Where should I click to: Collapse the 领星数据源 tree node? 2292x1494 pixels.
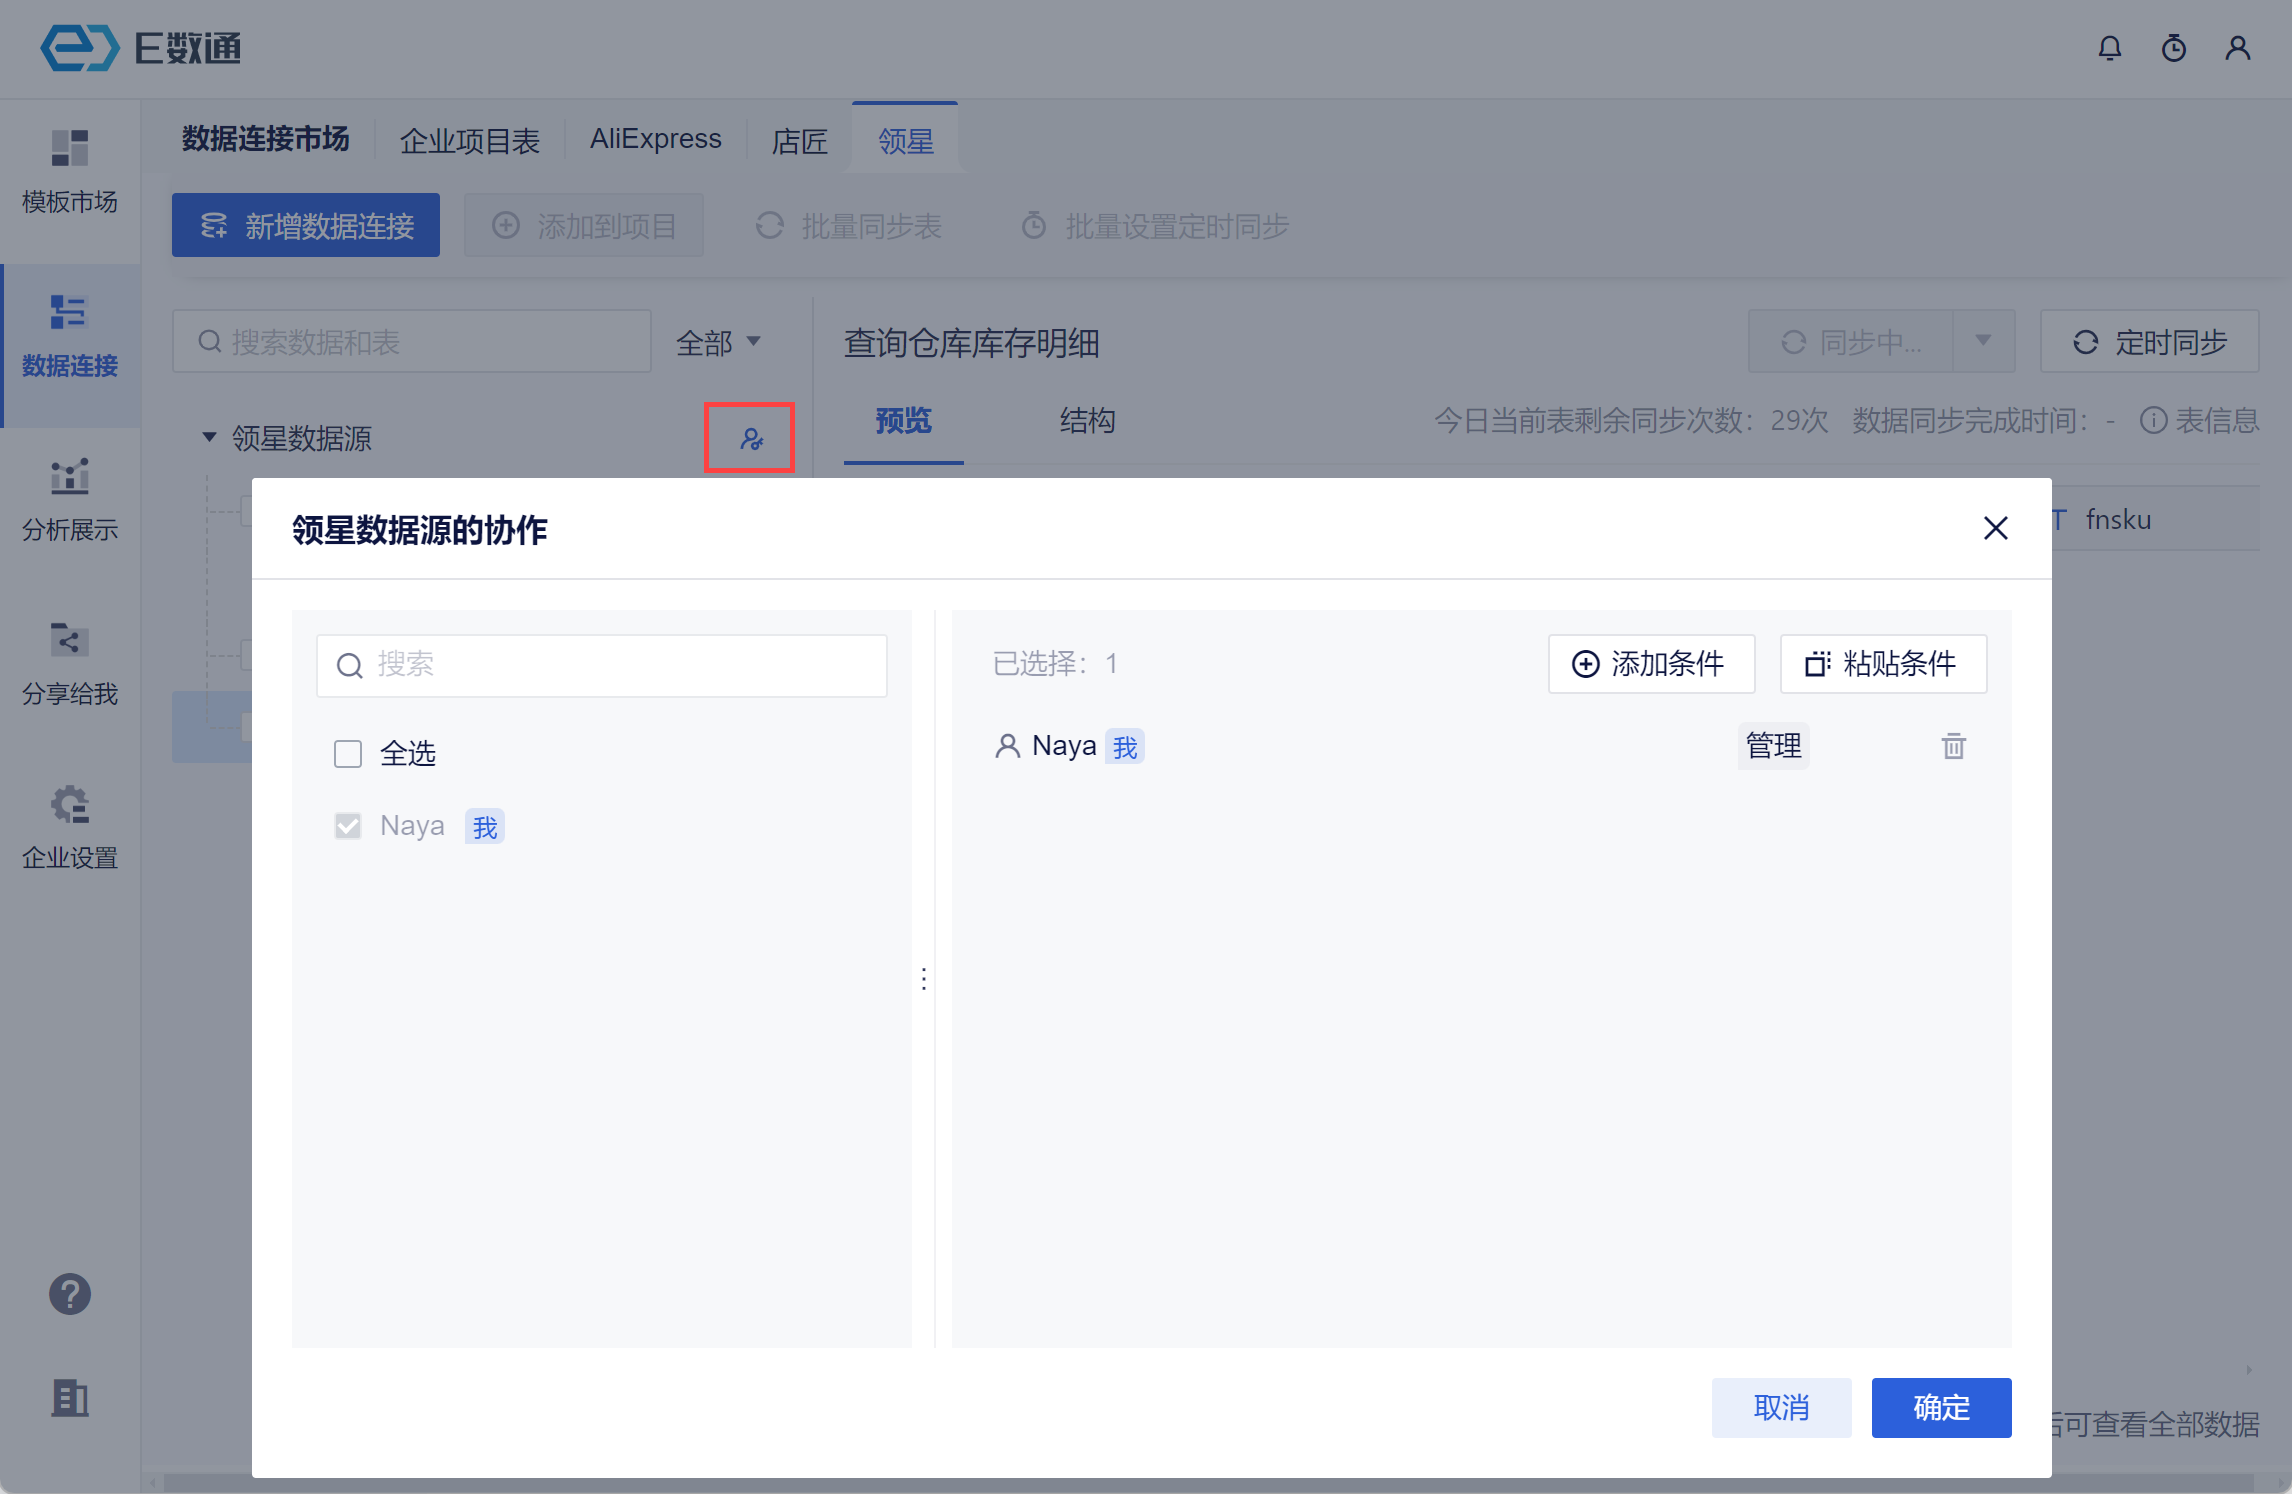209,437
